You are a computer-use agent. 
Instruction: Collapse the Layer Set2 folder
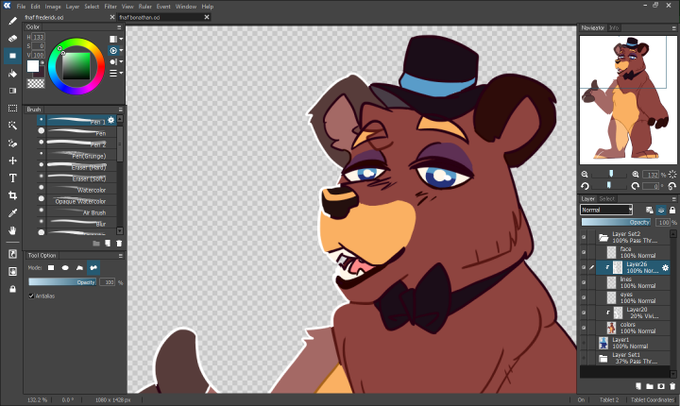click(x=603, y=237)
